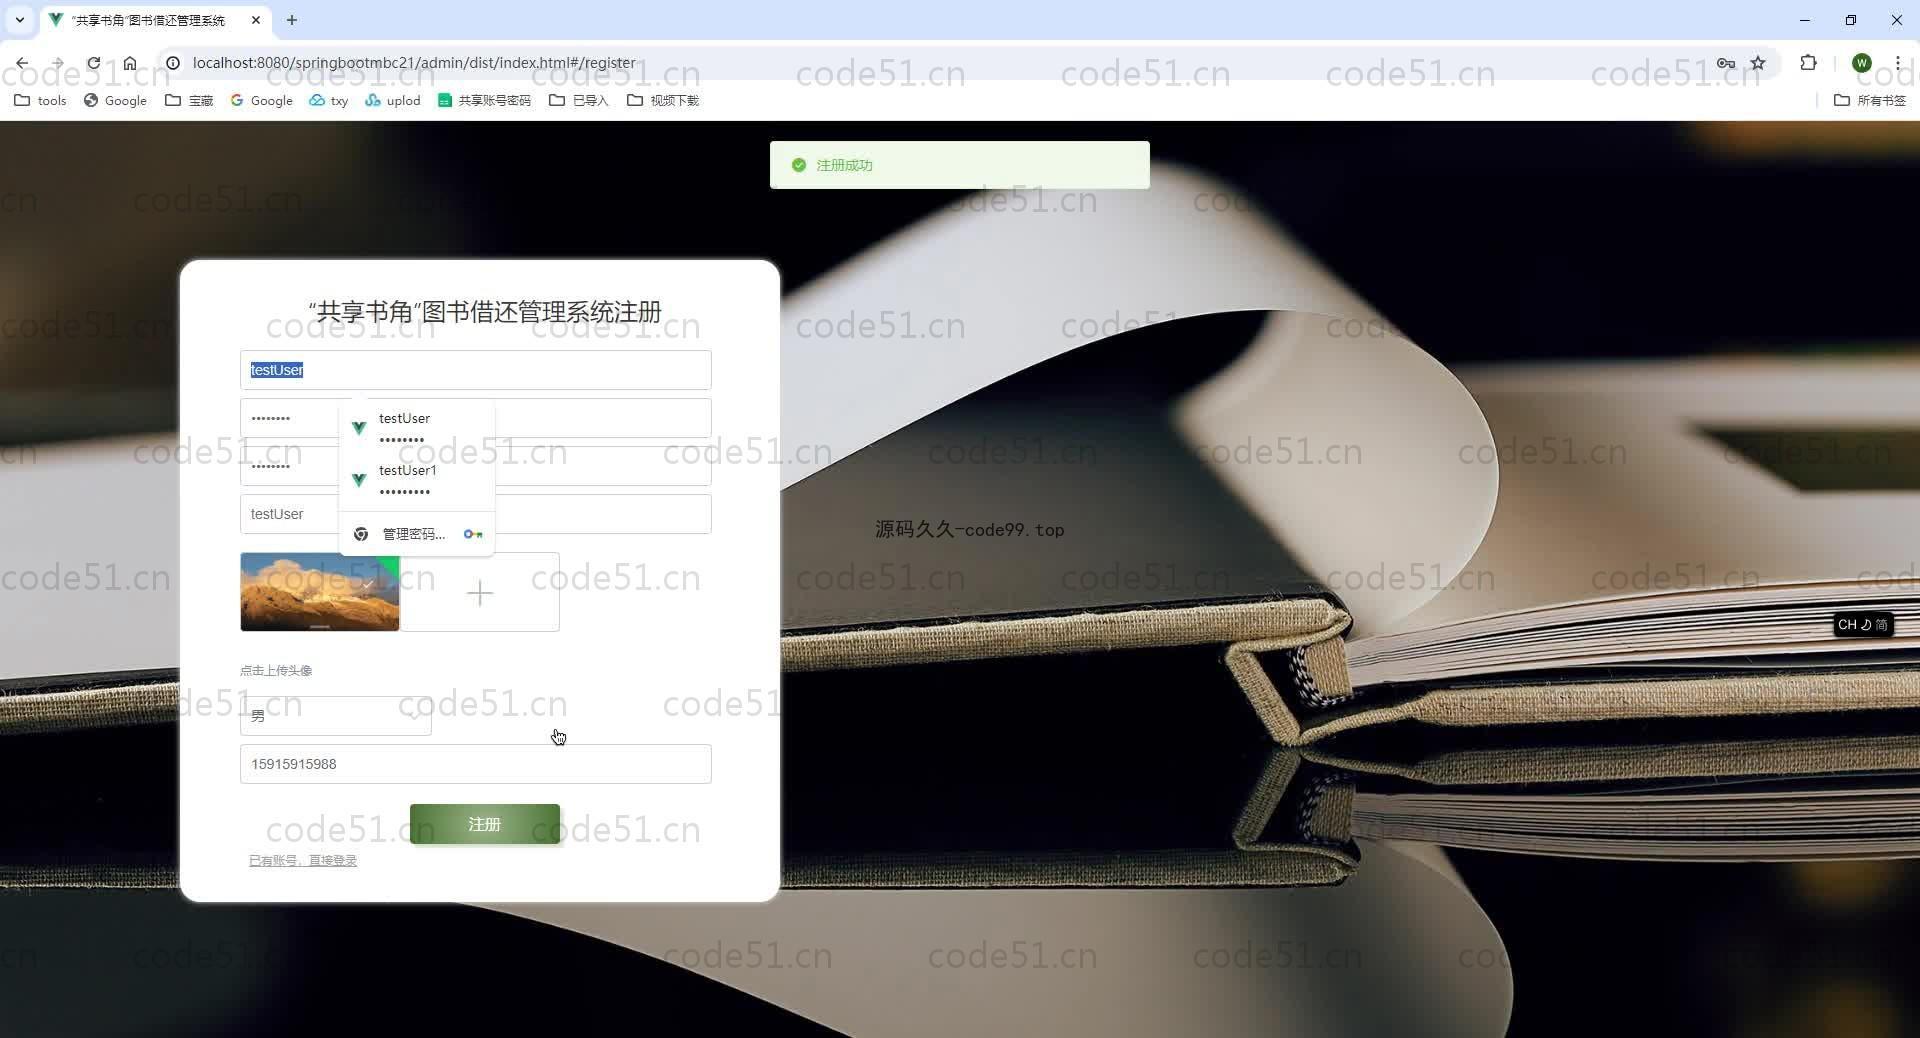The height and width of the screenshot is (1038, 1920).
Task: Click the browser forward arrow
Action: 57,63
